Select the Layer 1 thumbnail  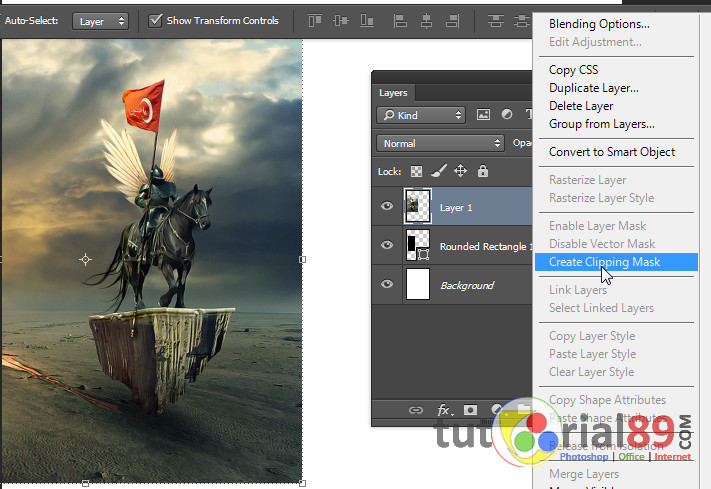tap(418, 206)
